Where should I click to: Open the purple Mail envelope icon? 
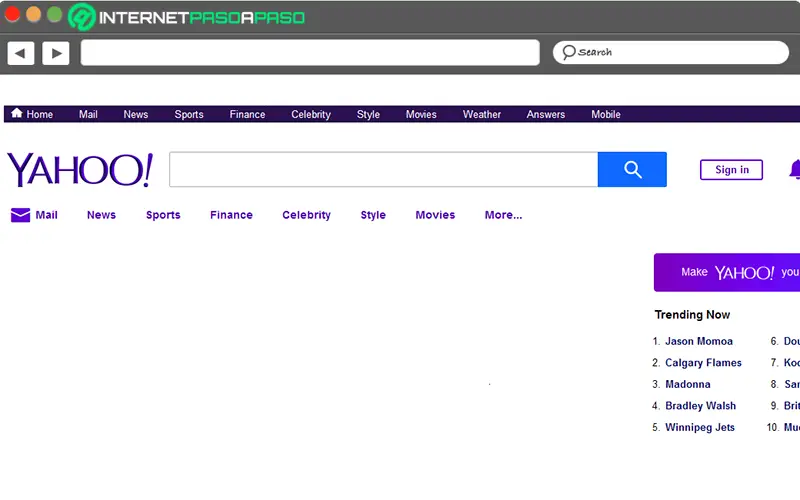(20, 215)
